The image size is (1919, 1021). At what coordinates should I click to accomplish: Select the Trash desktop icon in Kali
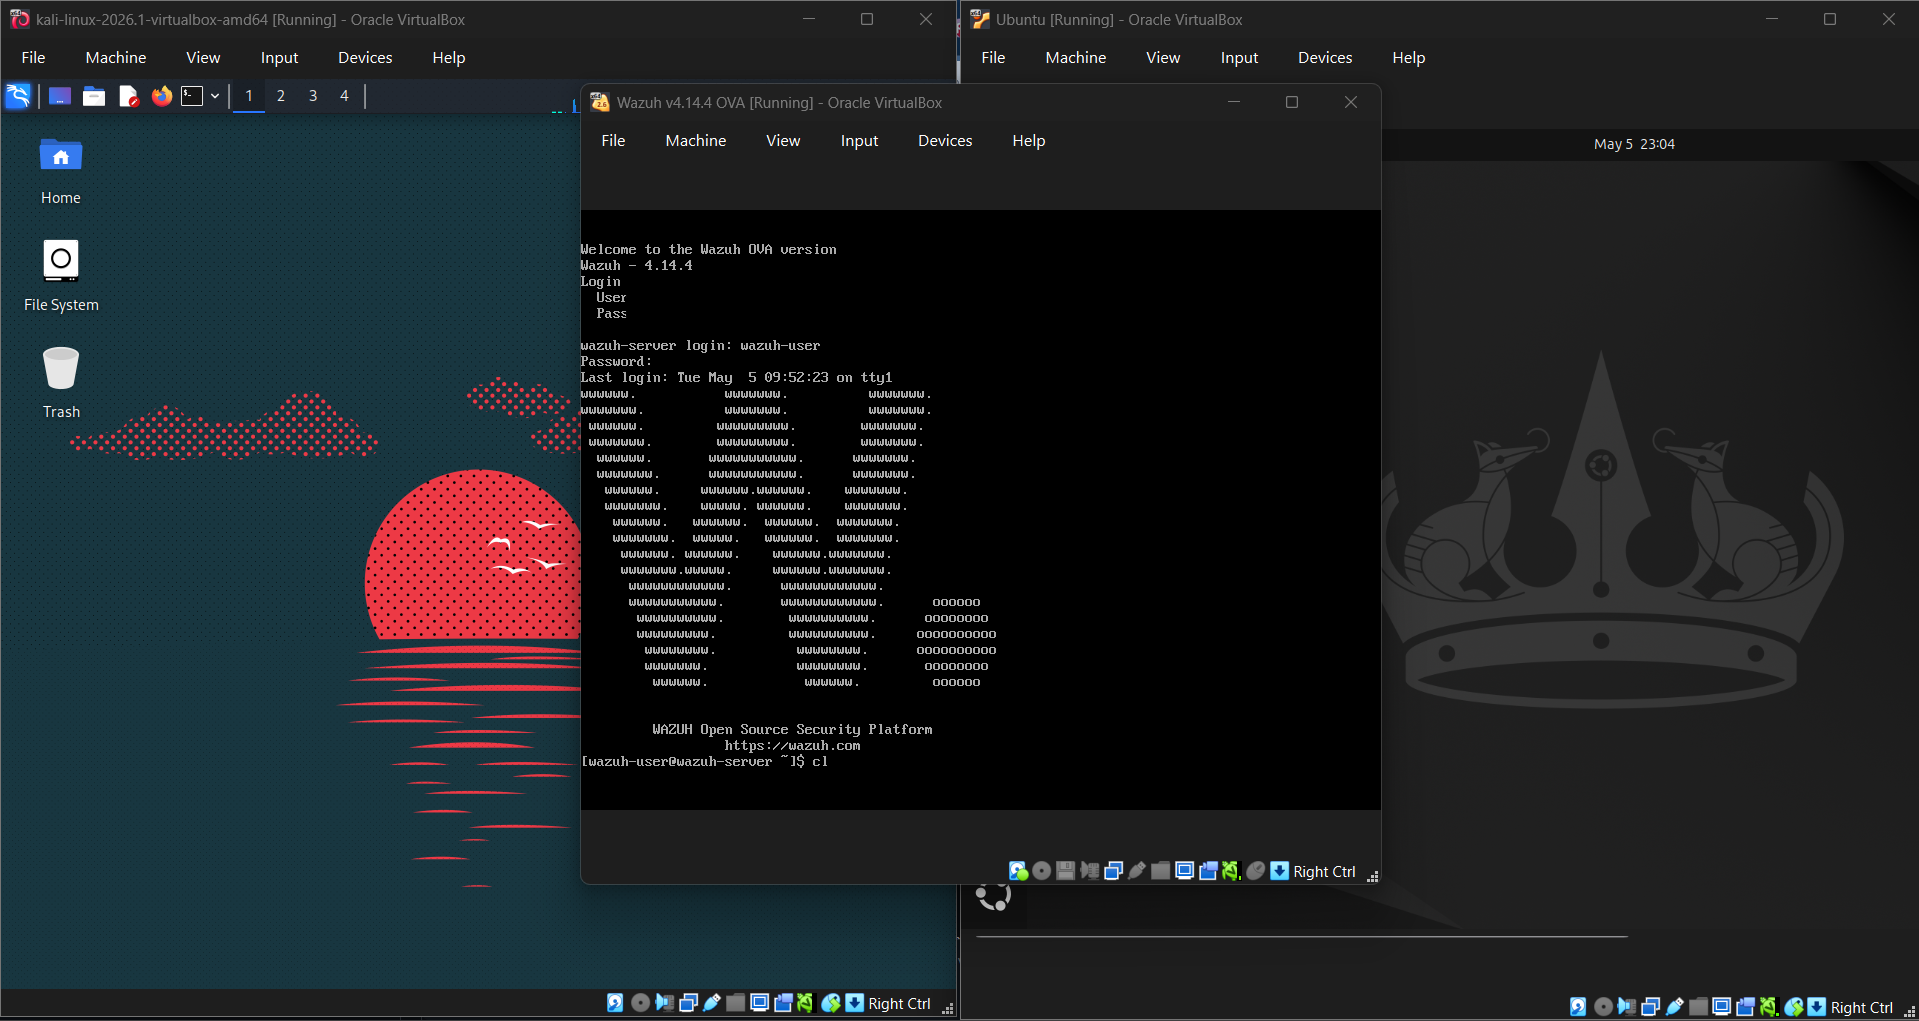[61, 383]
